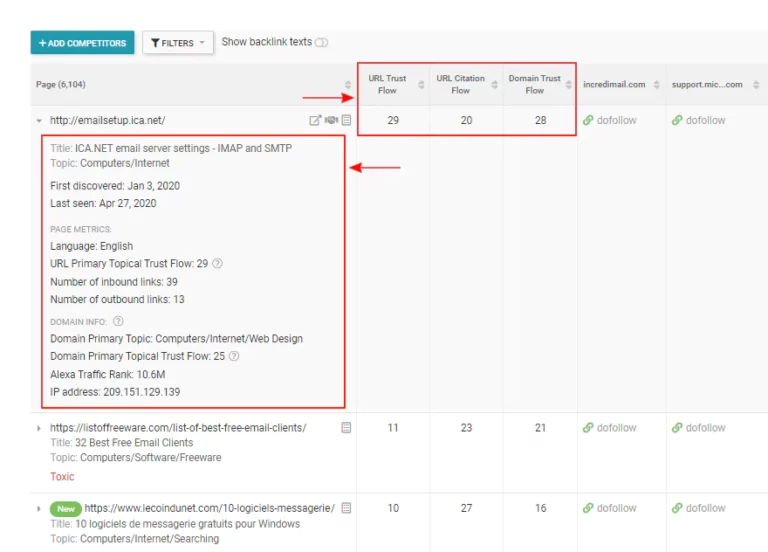
Task: Click help icon beside DOMAIN INFO
Action: tap(118, 321)
